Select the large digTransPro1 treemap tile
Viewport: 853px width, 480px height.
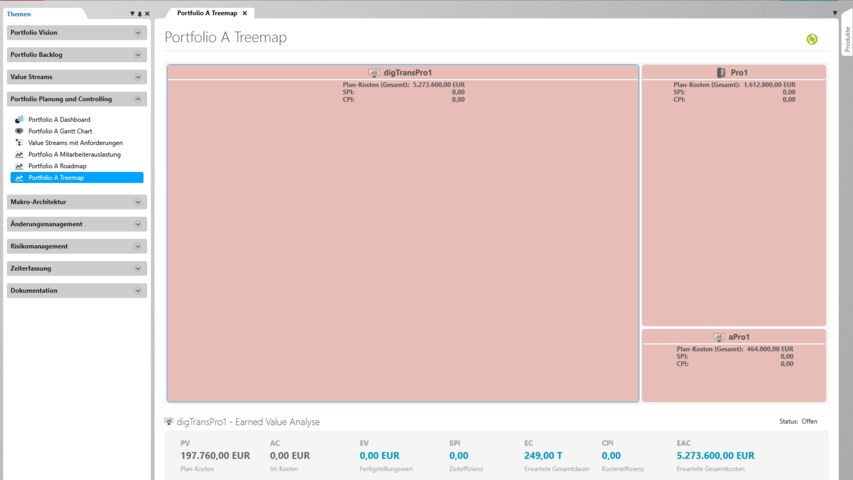pyautogui.click(x=402, y=250)
